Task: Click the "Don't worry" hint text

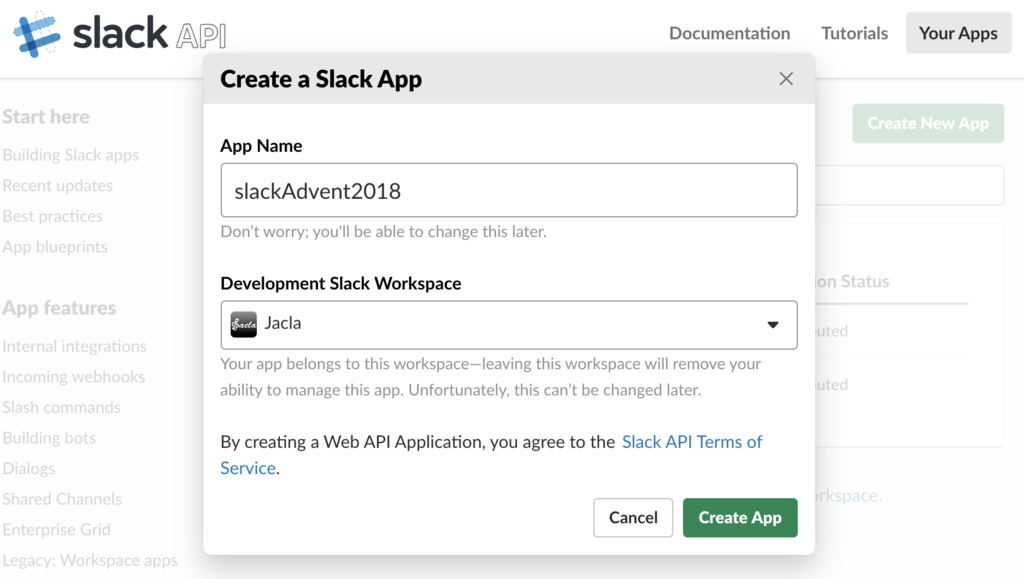Action: click(383, 232)
